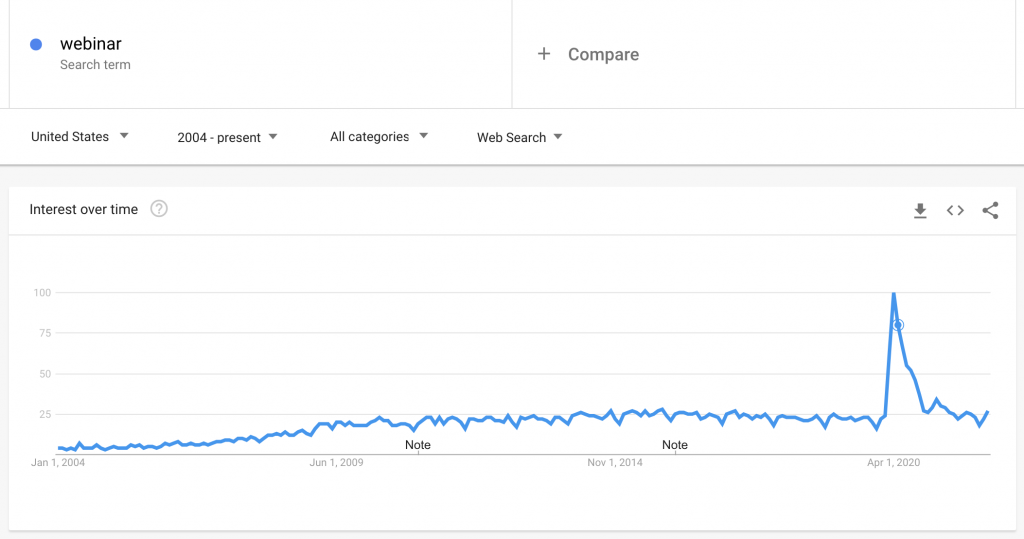Edit the webinar search term

coord(91,44)
